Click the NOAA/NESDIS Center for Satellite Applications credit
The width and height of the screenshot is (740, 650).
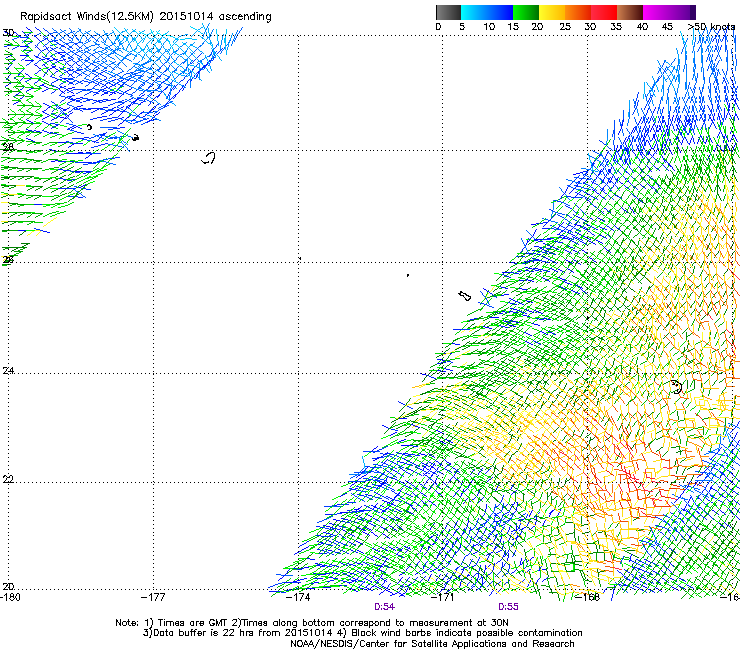[432, 644]
